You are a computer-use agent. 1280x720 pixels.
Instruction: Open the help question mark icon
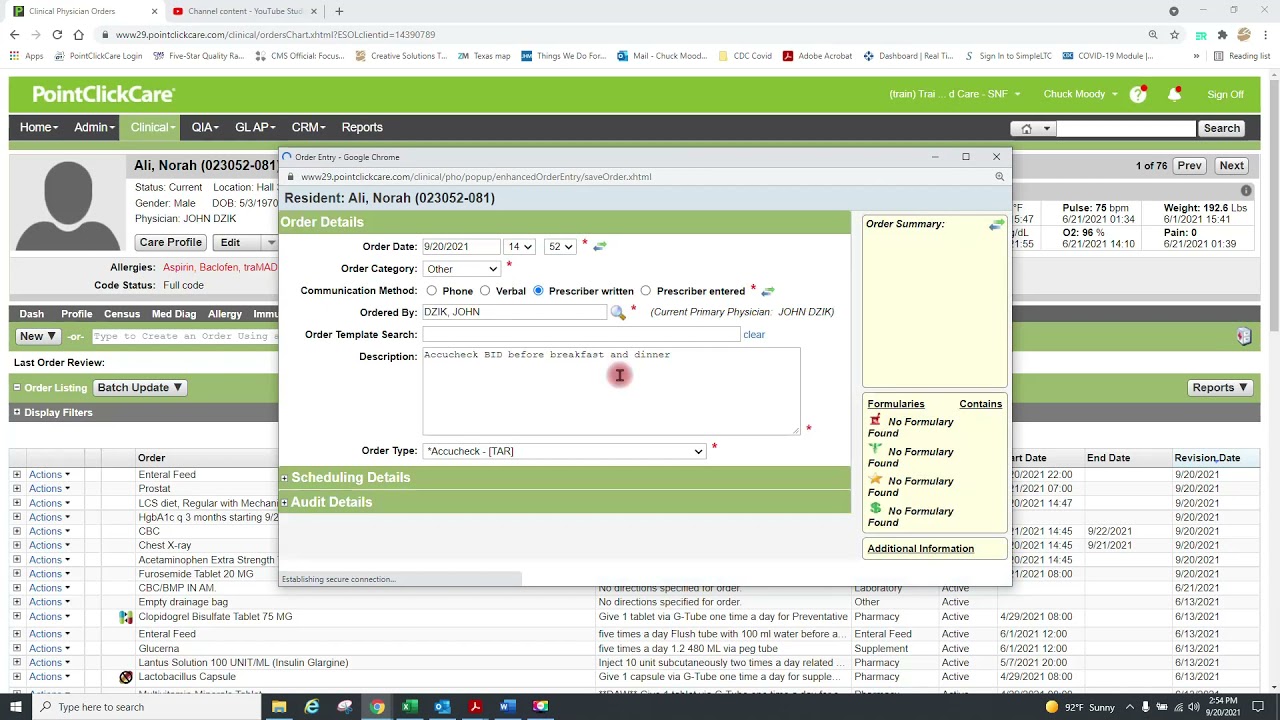pyautogui.click(x=1138, y=94)
